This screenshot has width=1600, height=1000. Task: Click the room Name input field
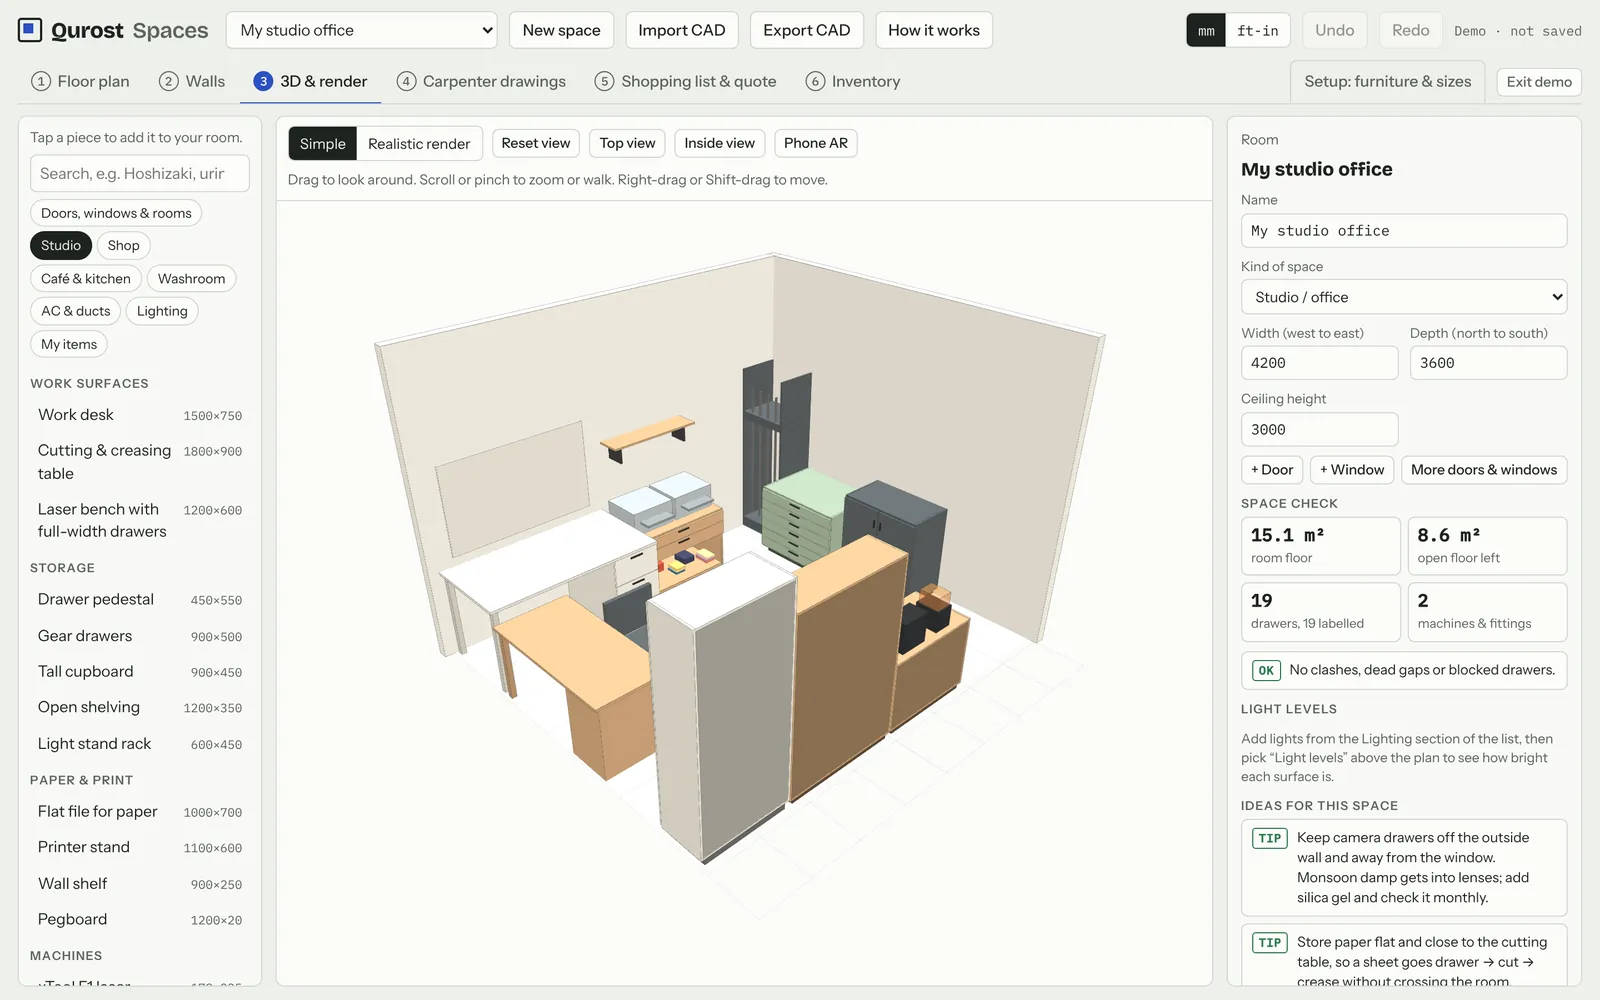[1404, 231]
